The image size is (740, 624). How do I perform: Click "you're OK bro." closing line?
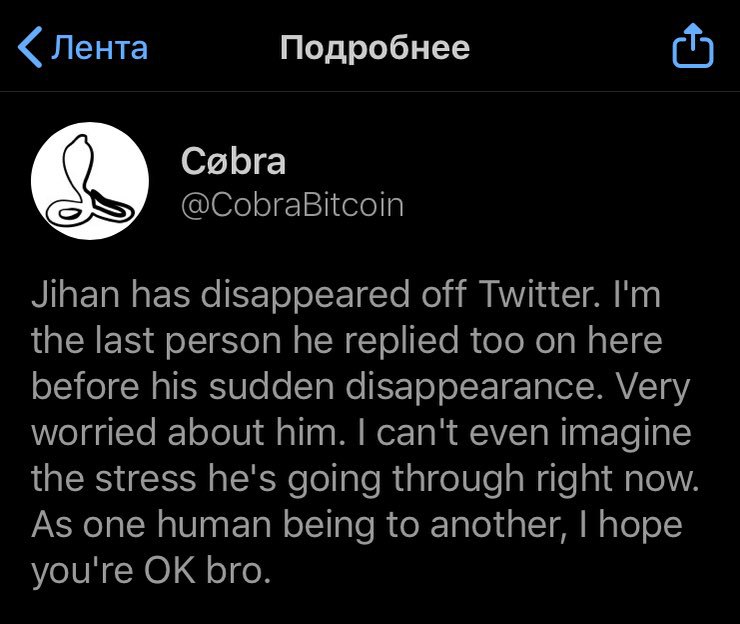click(x=151, y=572)
